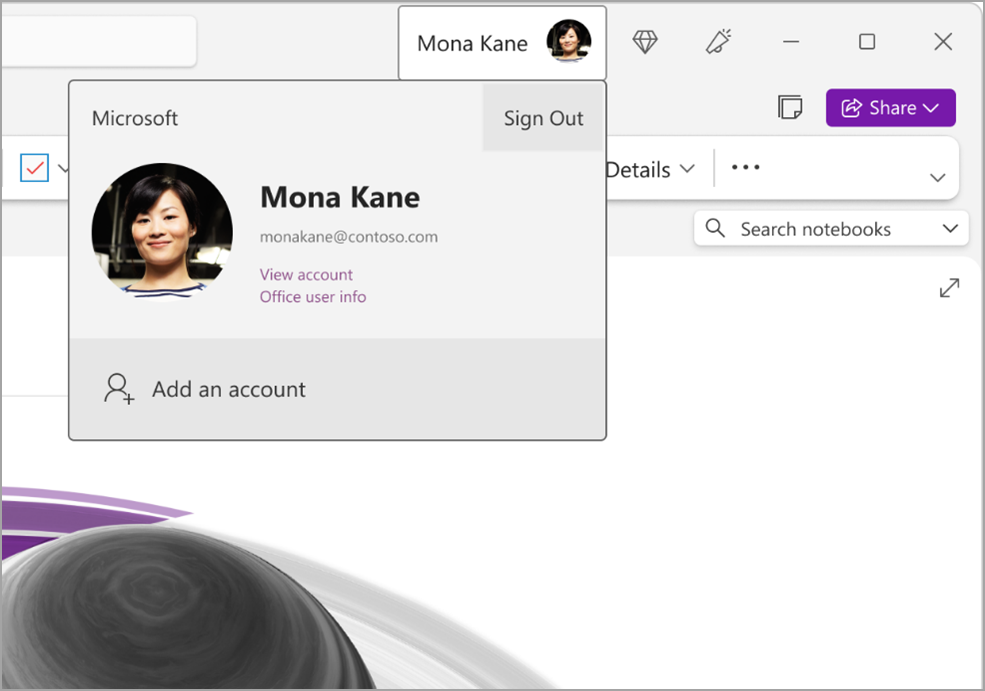
Task: Click the search magnifier in Search notebooks
Action: [715, 228]
